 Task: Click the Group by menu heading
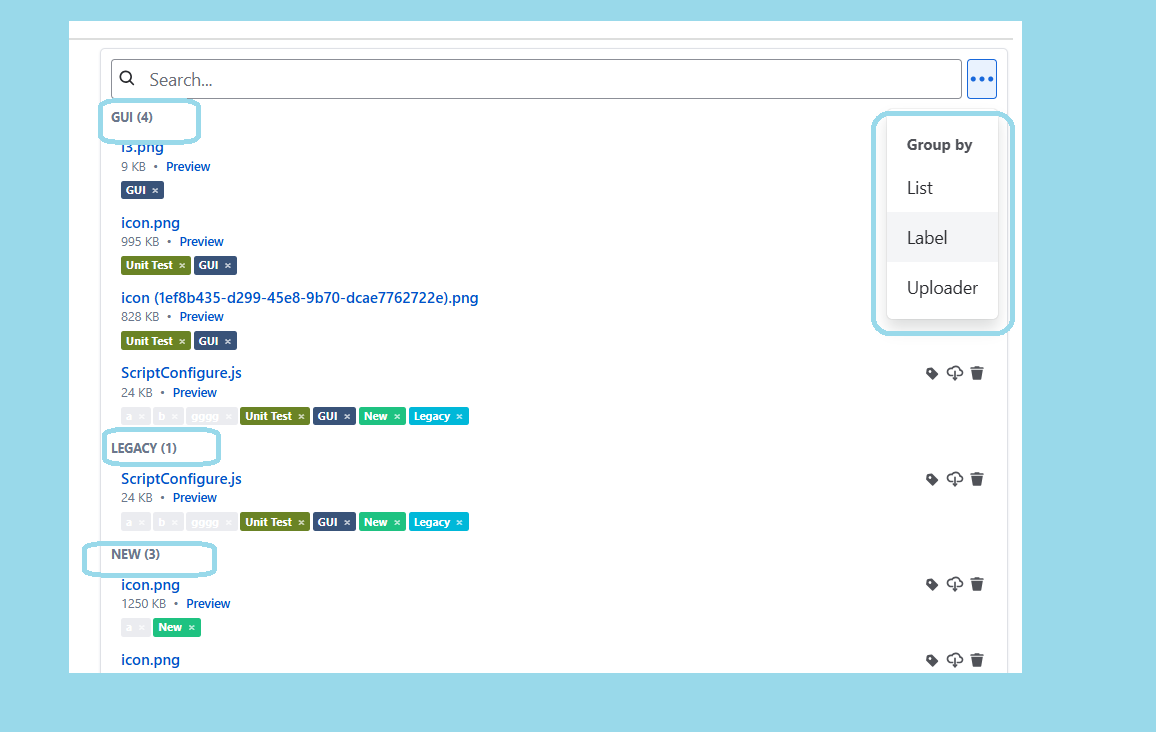(x=939, y=144)
